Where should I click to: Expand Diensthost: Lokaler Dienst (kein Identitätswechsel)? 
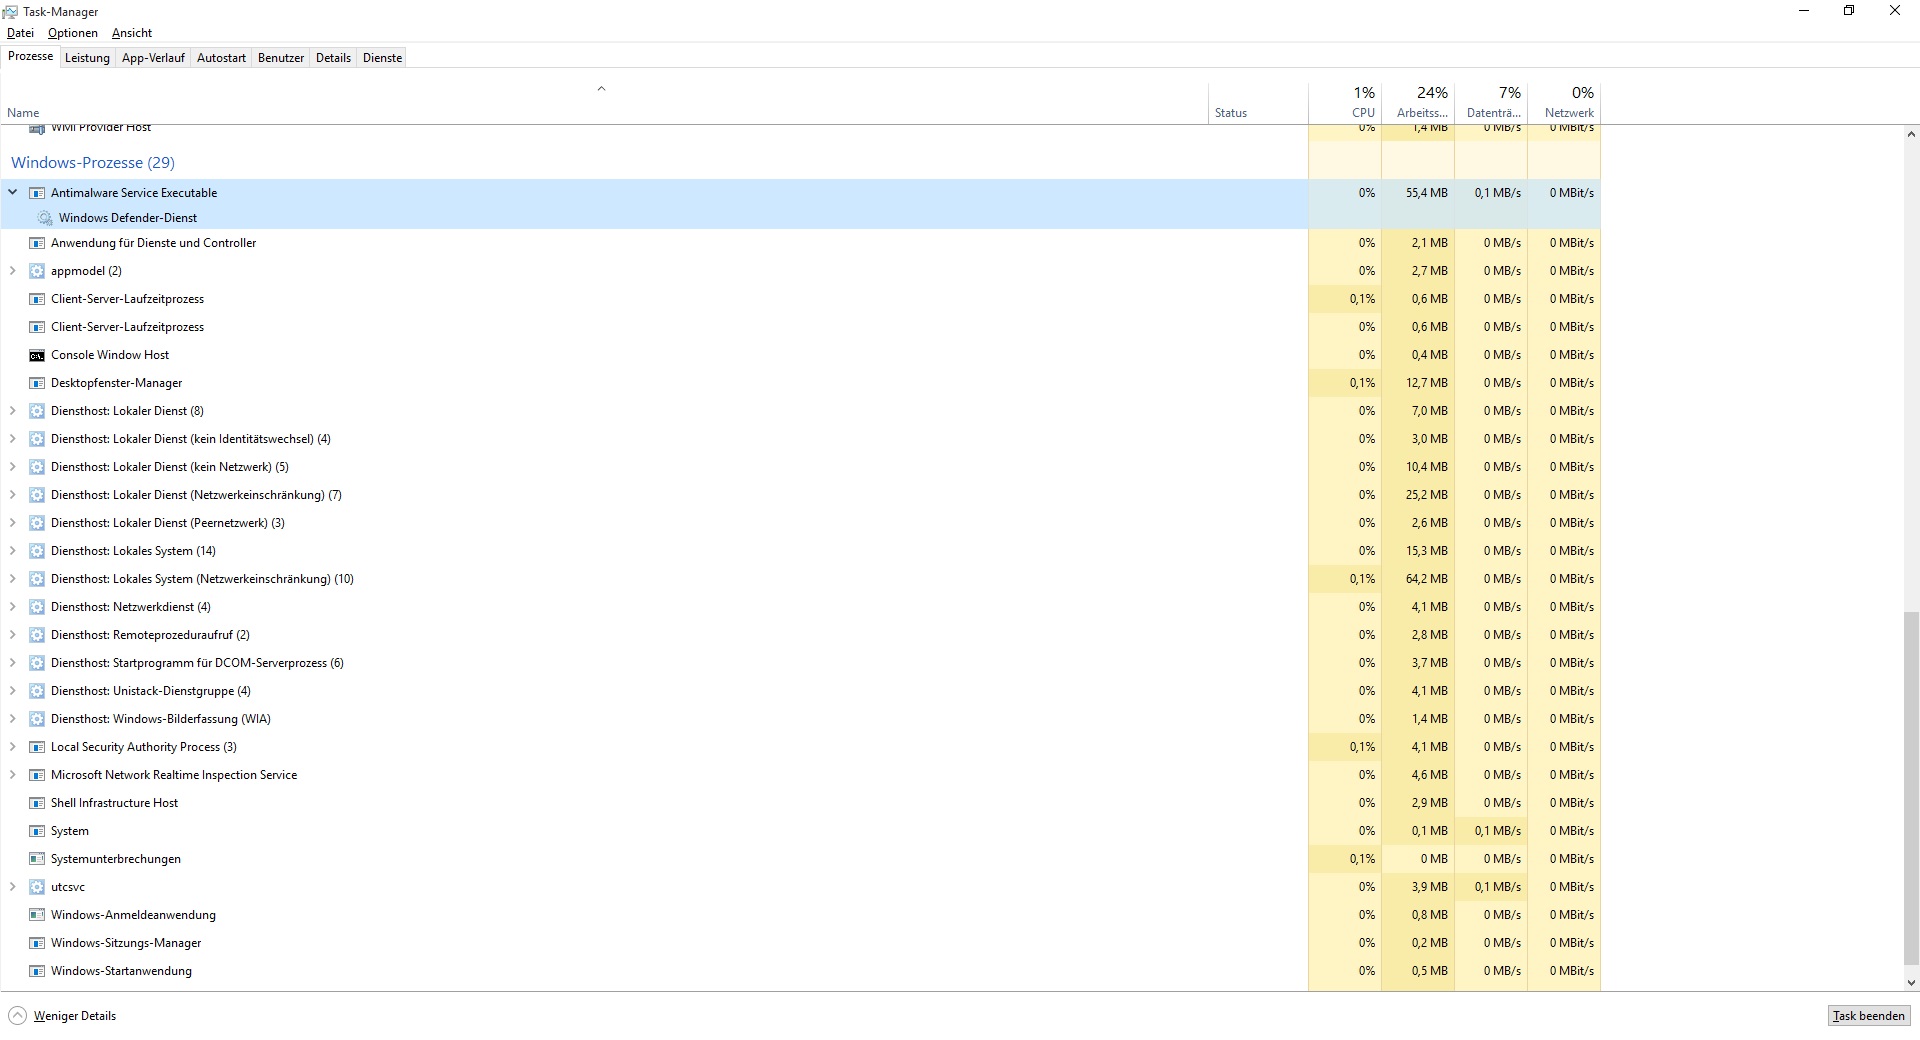point(13,439)
